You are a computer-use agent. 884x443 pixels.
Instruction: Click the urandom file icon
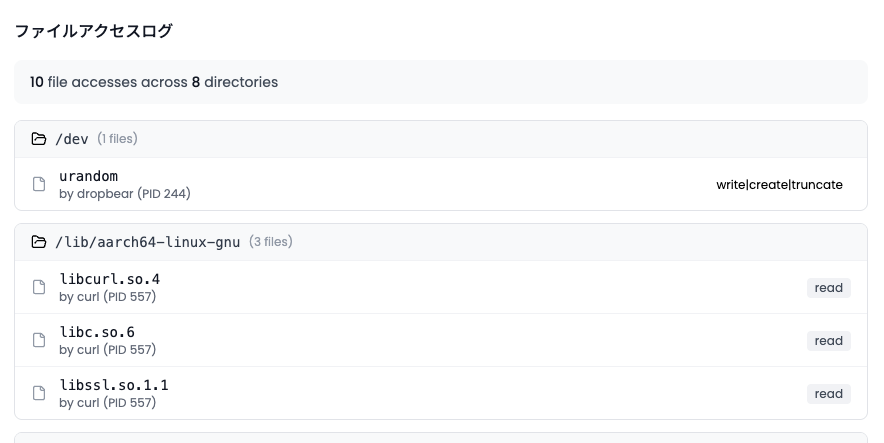pyautogui.click(x=40, y=184)
